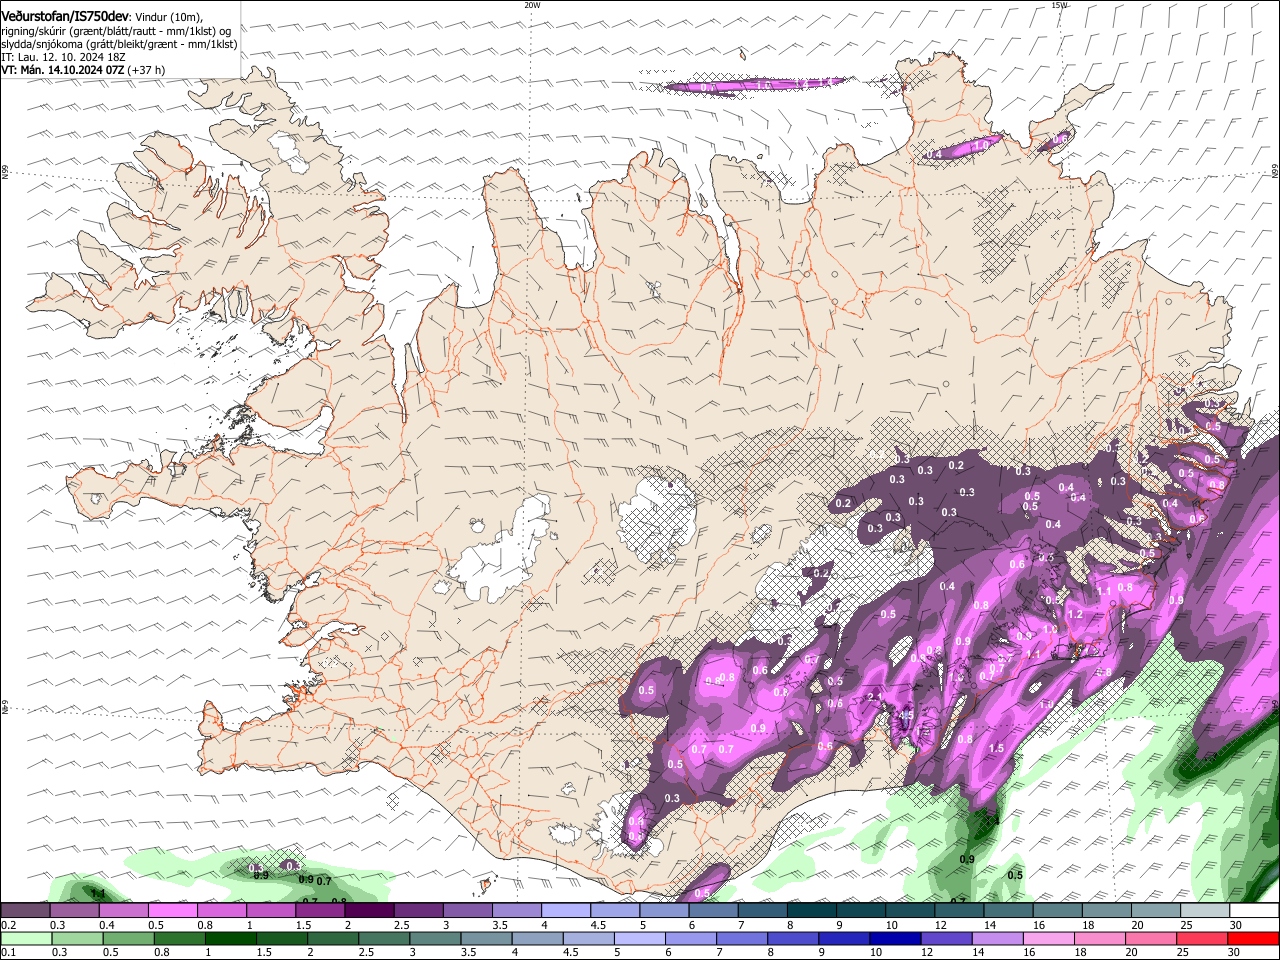This screenshot has width=1280, height=960.
Task: Select the top-row legend swatch for 0.2–0.3
Action: [25, 910]
